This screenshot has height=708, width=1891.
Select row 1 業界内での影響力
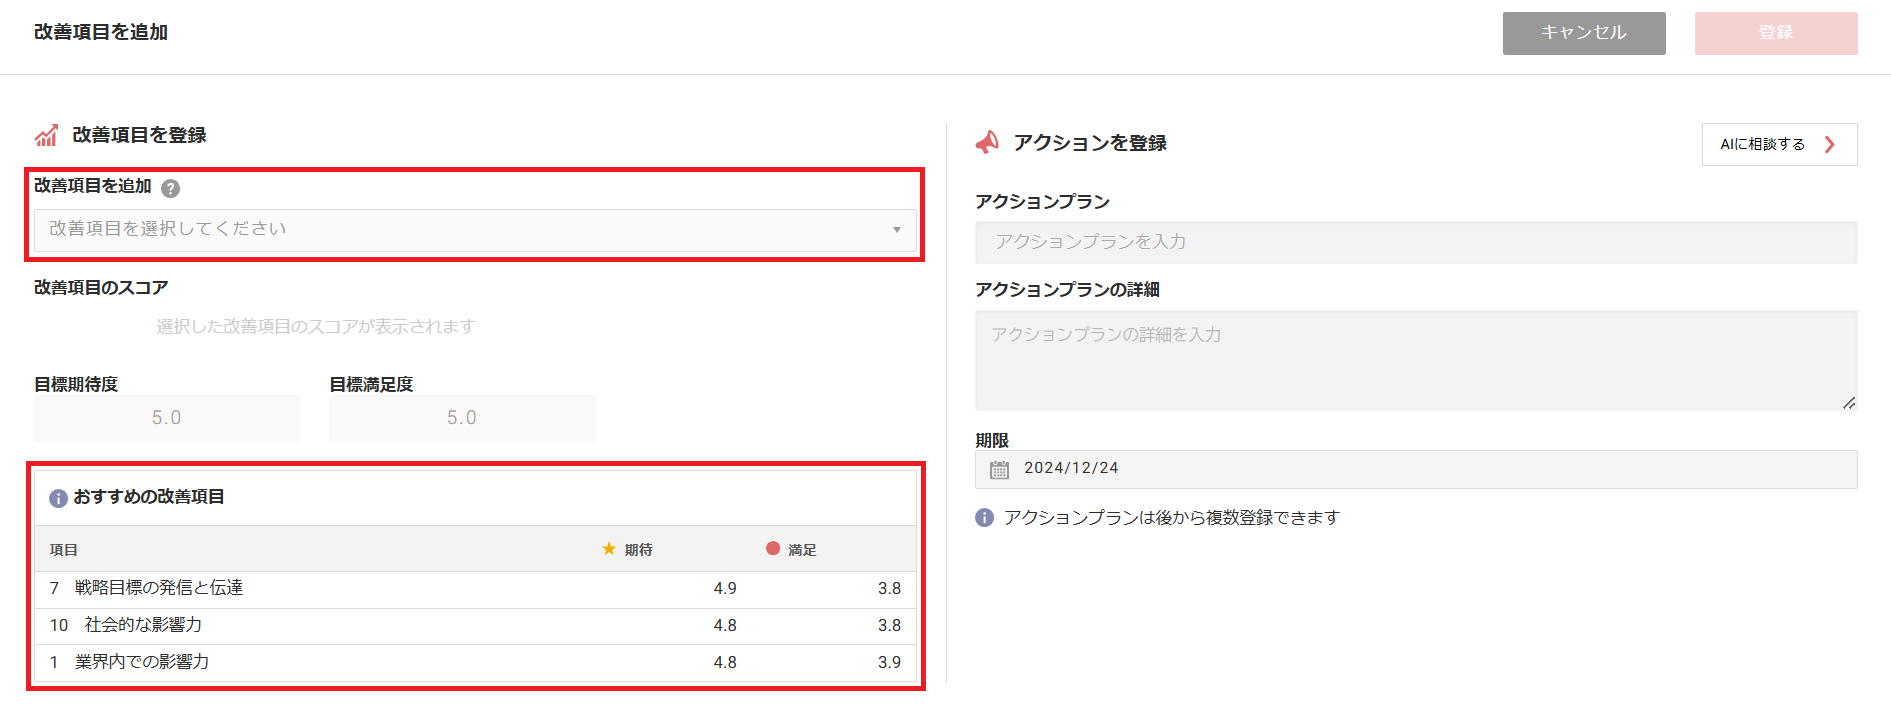tap(475, 663)
